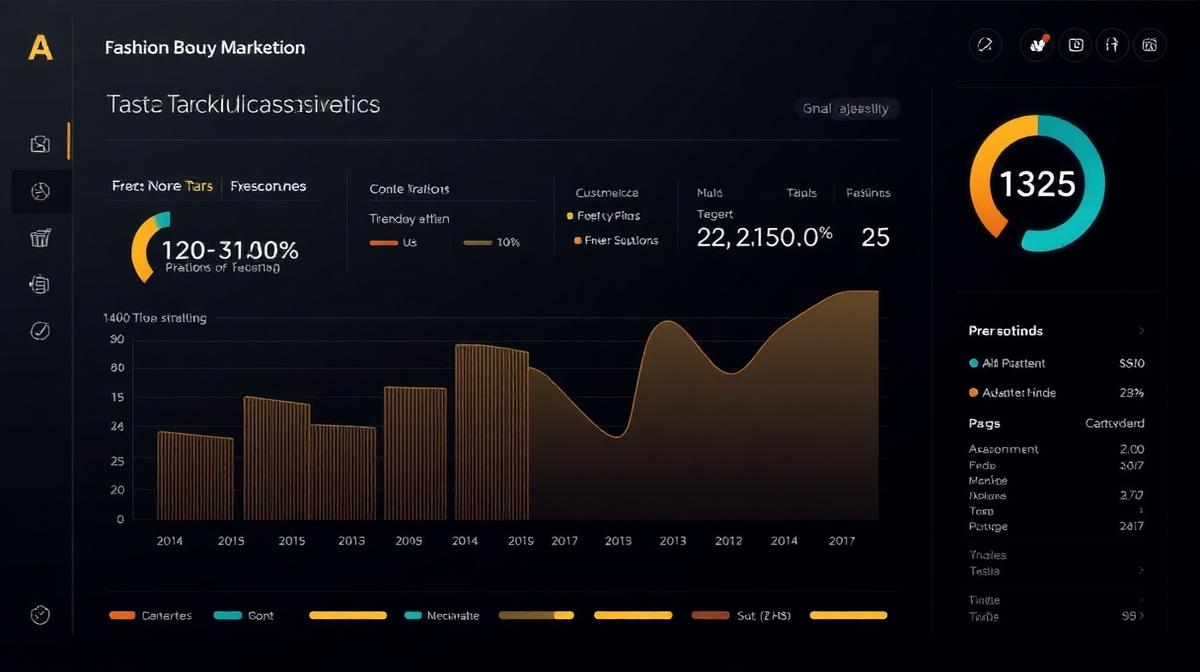Switch to the 'Fxesconnes' tab

pos(268,186)
